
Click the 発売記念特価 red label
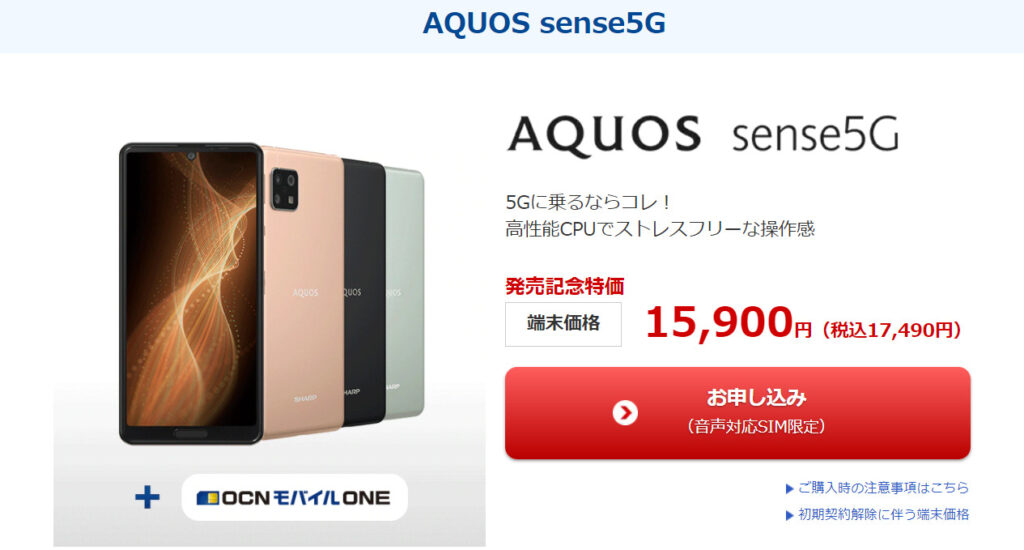[564, 286]
